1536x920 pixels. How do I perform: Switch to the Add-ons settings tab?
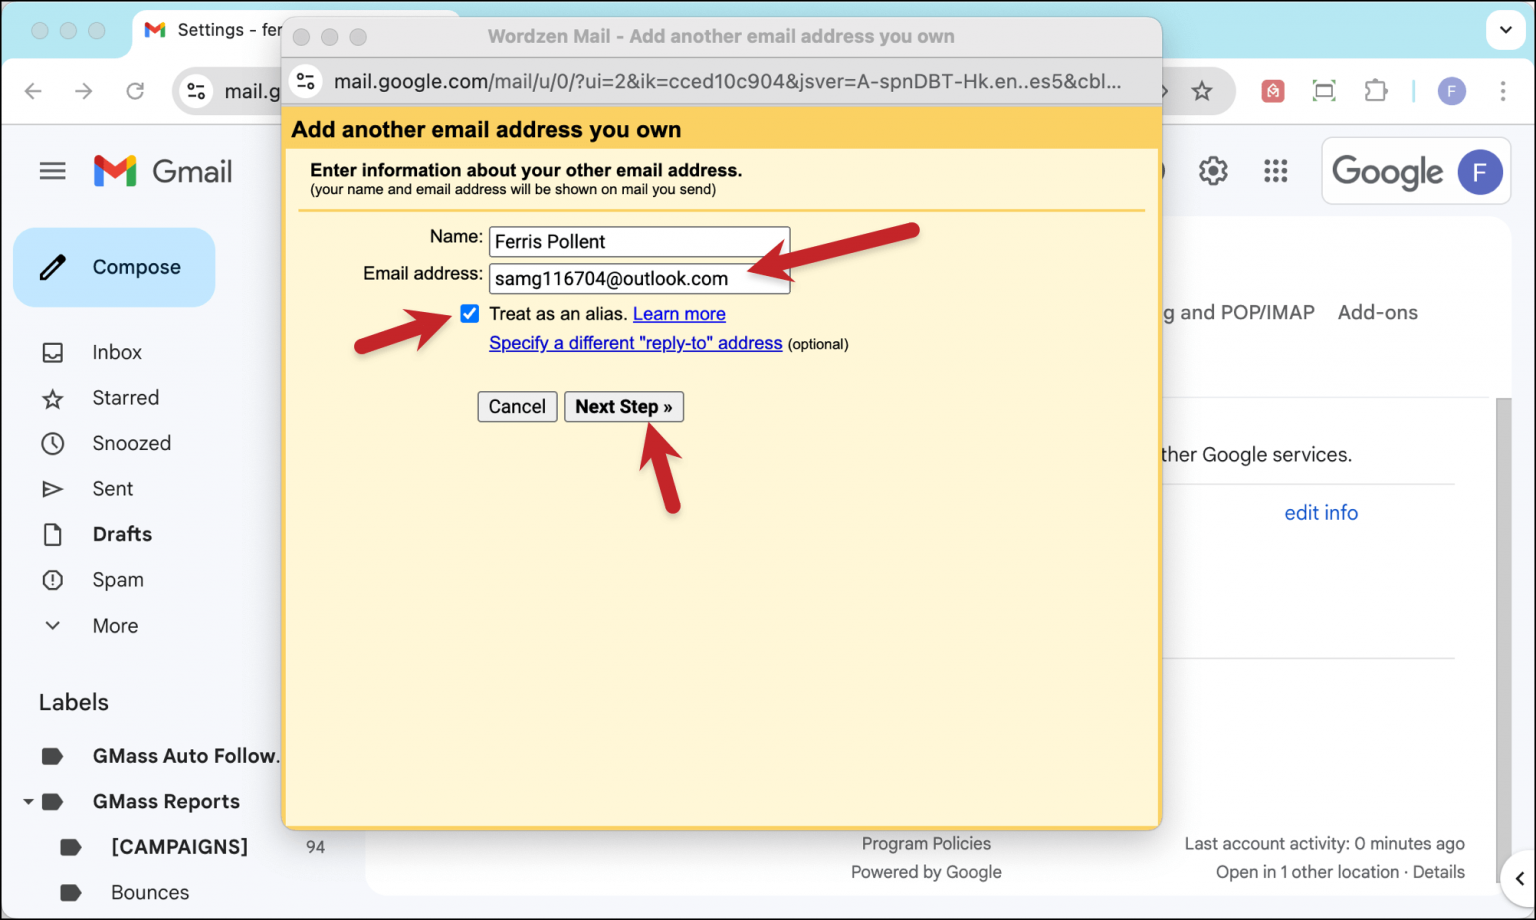[x=1377, y=312]
